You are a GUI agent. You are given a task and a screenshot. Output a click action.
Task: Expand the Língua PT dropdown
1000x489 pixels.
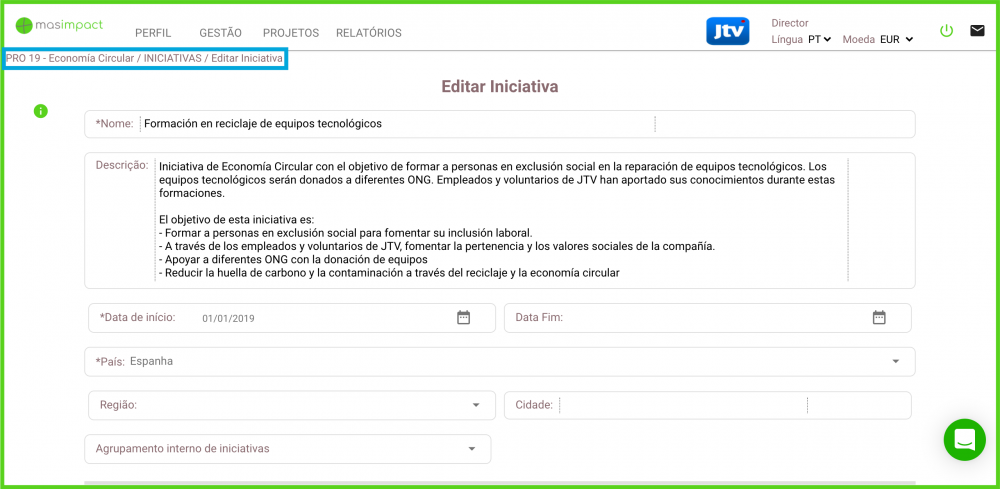pos(820,40)
